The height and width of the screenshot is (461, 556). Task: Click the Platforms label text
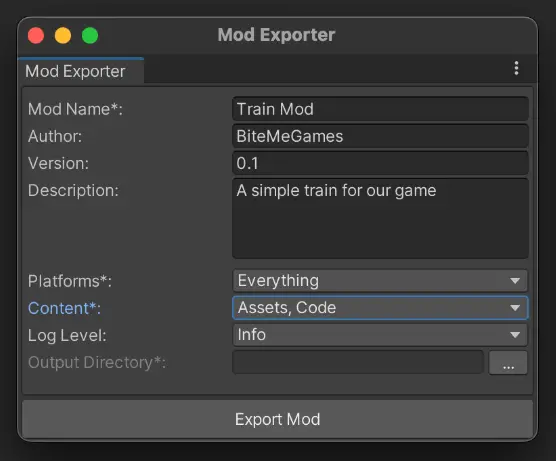70,281
